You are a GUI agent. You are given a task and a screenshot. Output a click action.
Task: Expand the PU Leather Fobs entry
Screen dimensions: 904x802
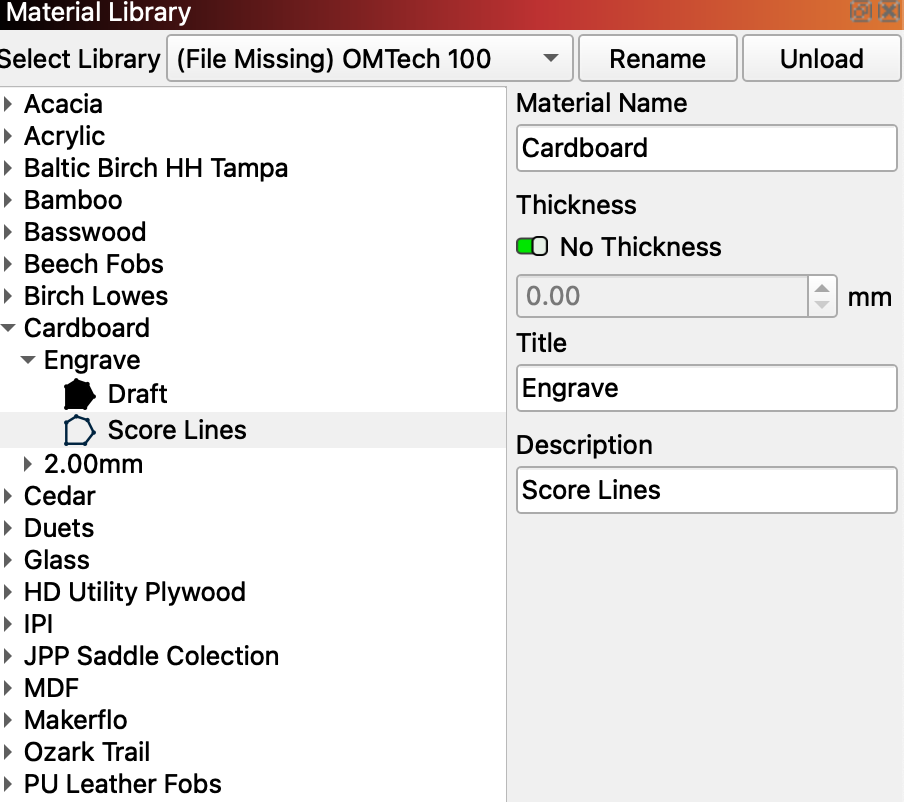[9, 784]
